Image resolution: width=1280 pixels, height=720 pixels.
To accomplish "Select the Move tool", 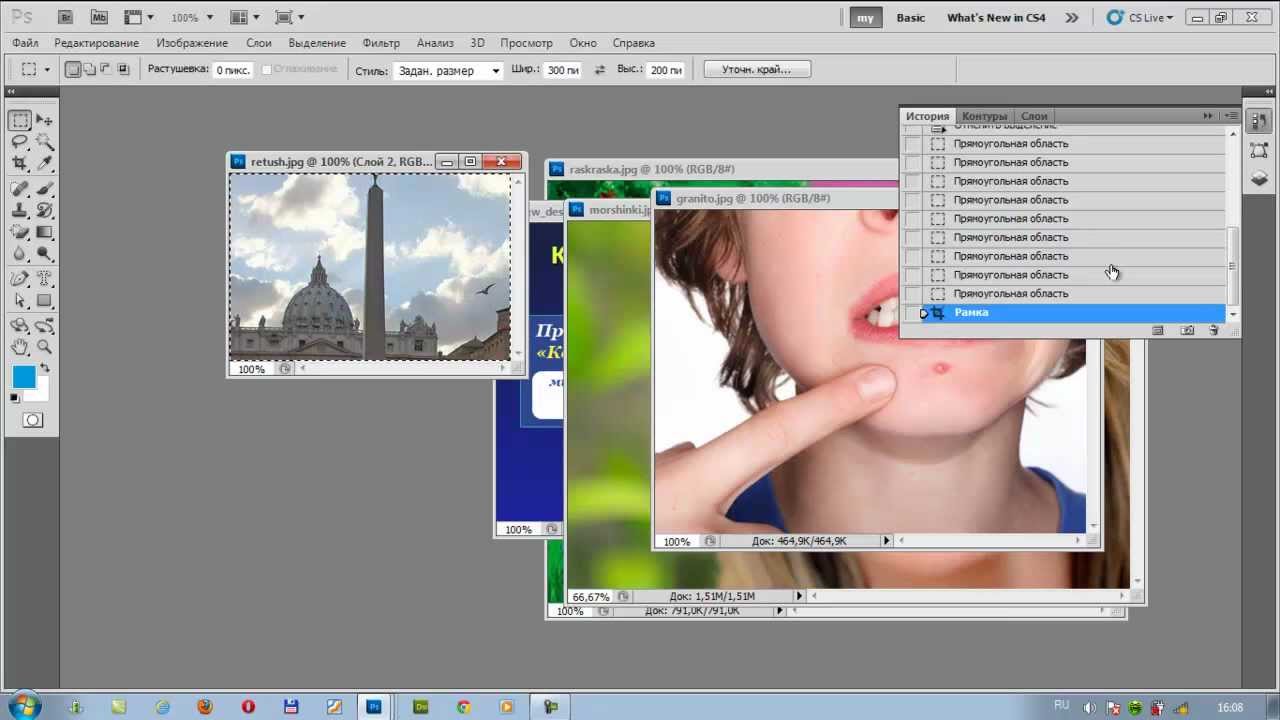I will 44,120.
